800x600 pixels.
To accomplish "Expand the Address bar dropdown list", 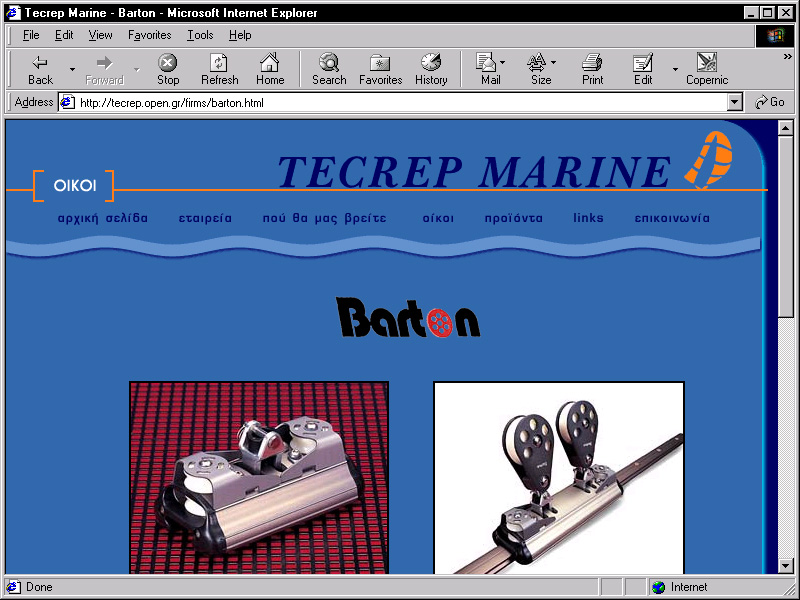I will pyautogui.click(x=734, y=103).
